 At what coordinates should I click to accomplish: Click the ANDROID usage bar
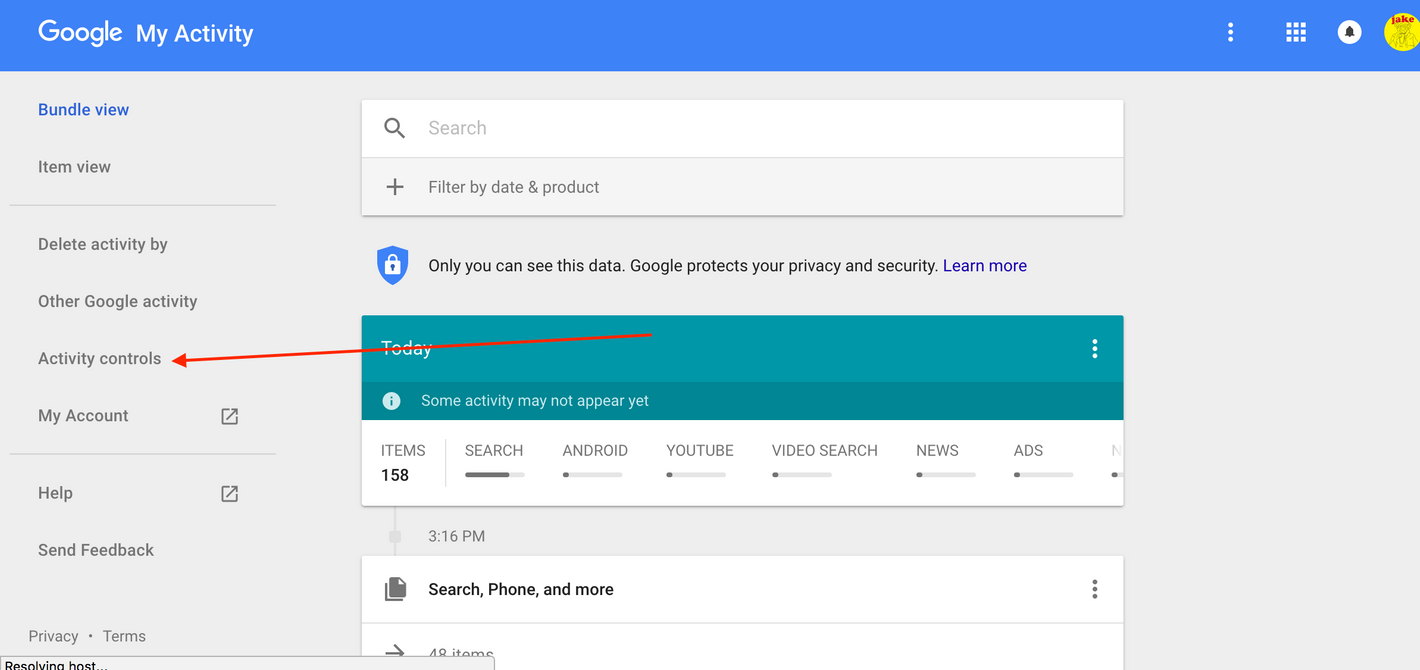tap(593, 475)
